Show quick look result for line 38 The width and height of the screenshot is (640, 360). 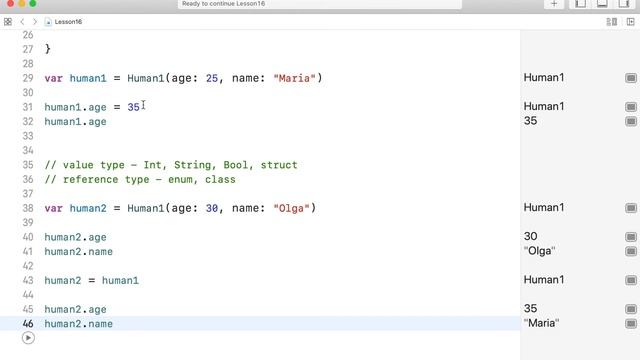(631, 208)
